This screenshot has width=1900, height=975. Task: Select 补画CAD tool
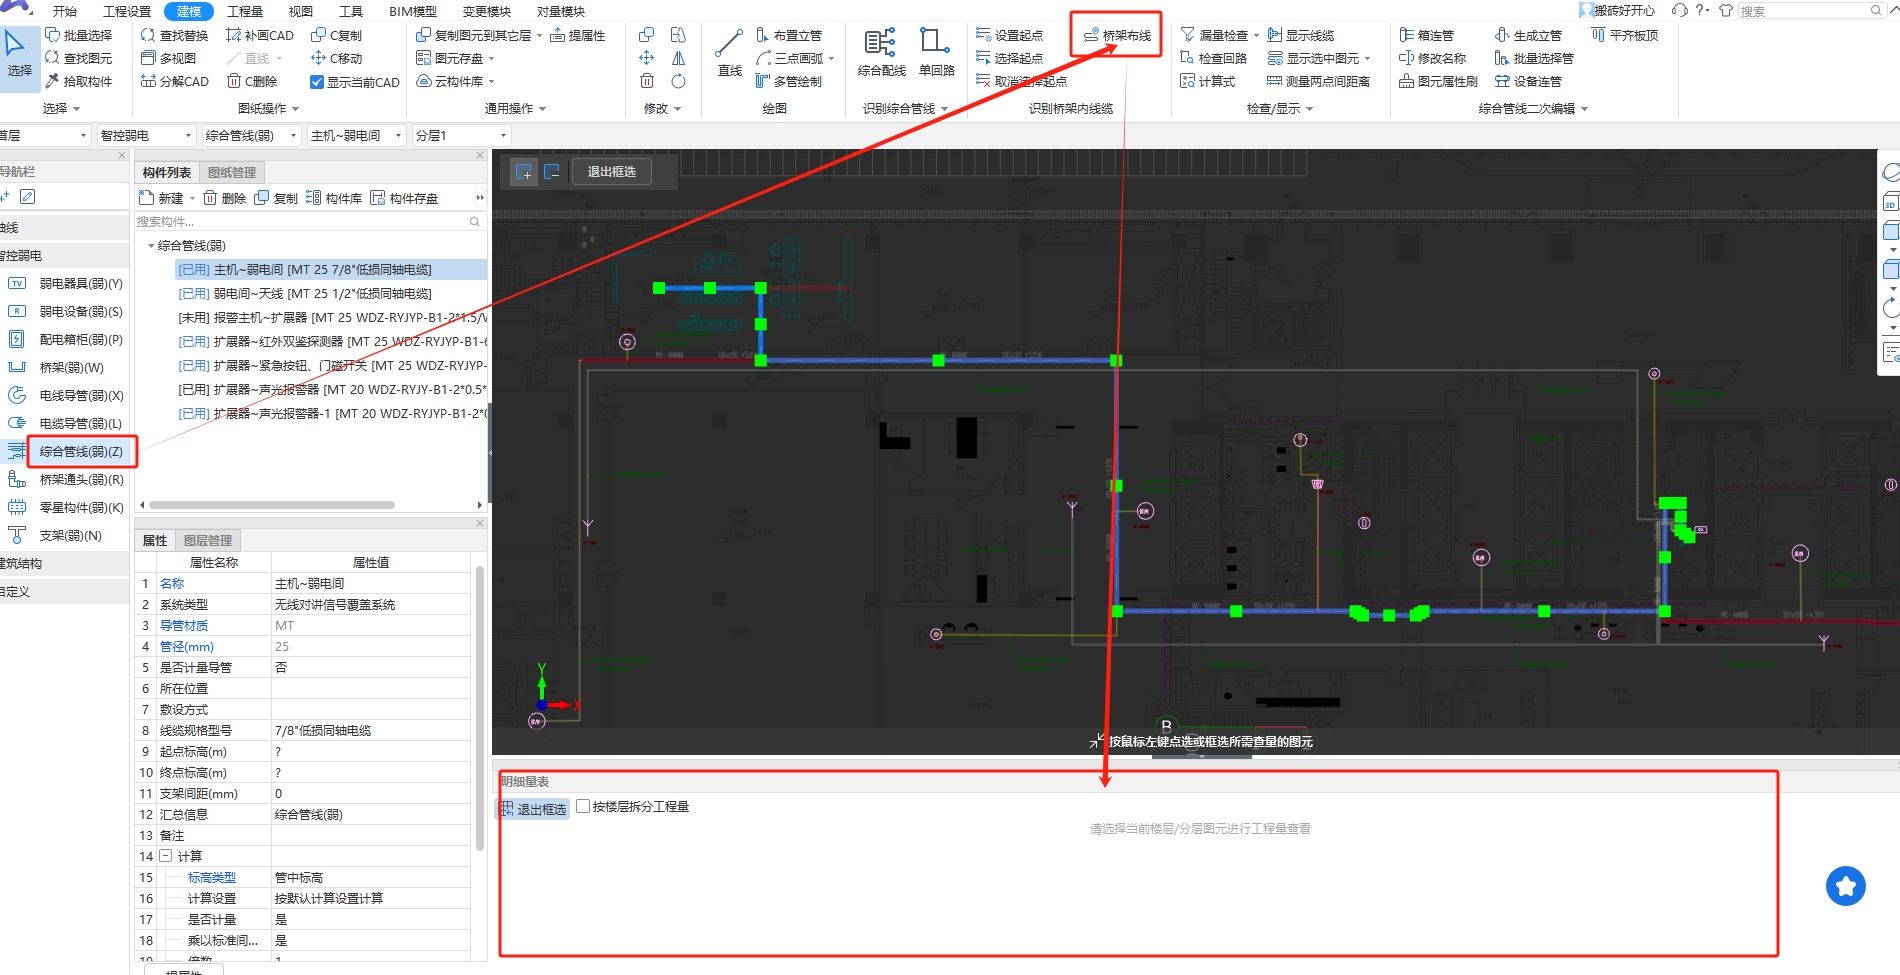(x=260, y=35)
